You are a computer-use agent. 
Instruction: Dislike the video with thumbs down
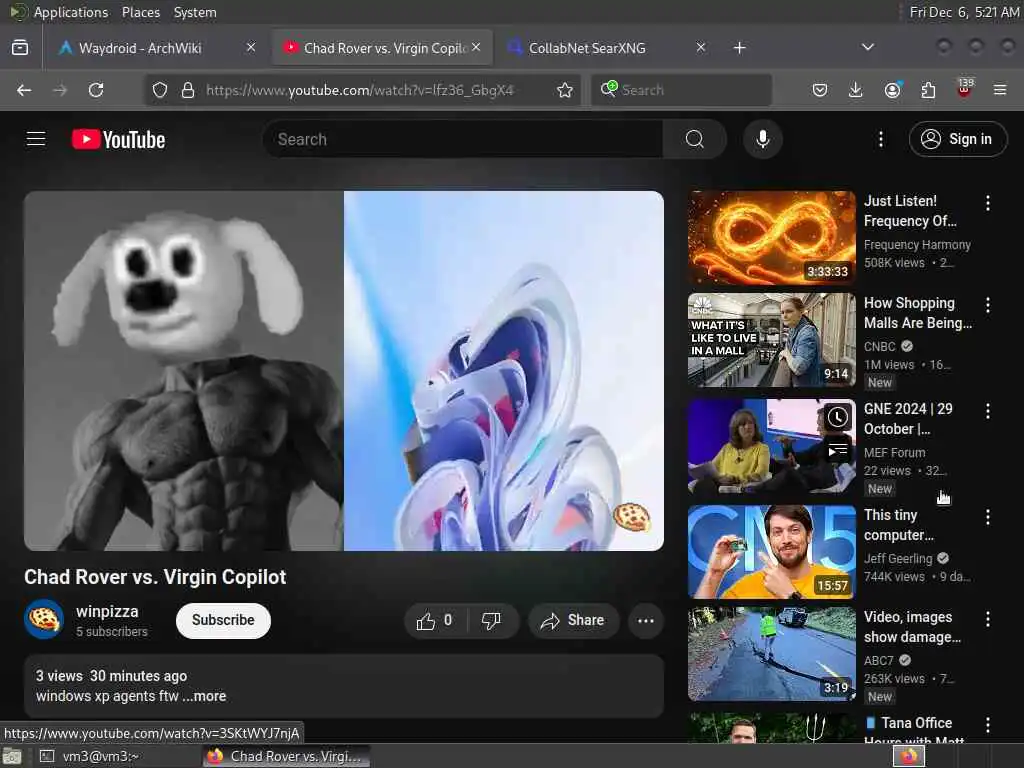coord(492,620)
